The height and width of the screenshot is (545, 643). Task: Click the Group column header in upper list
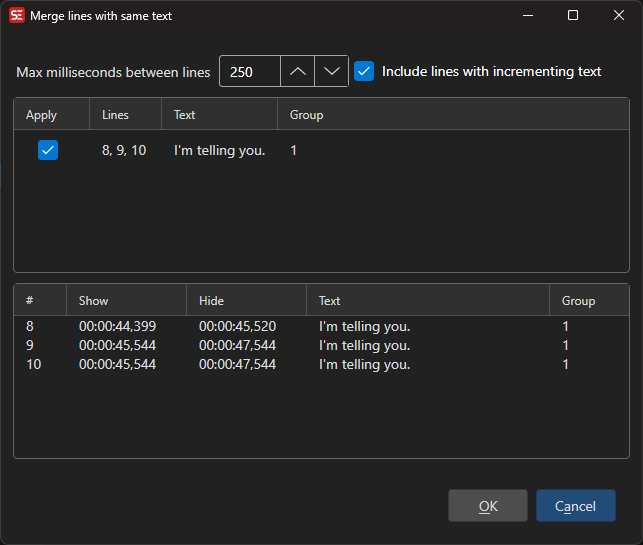[x=306, y=115]
